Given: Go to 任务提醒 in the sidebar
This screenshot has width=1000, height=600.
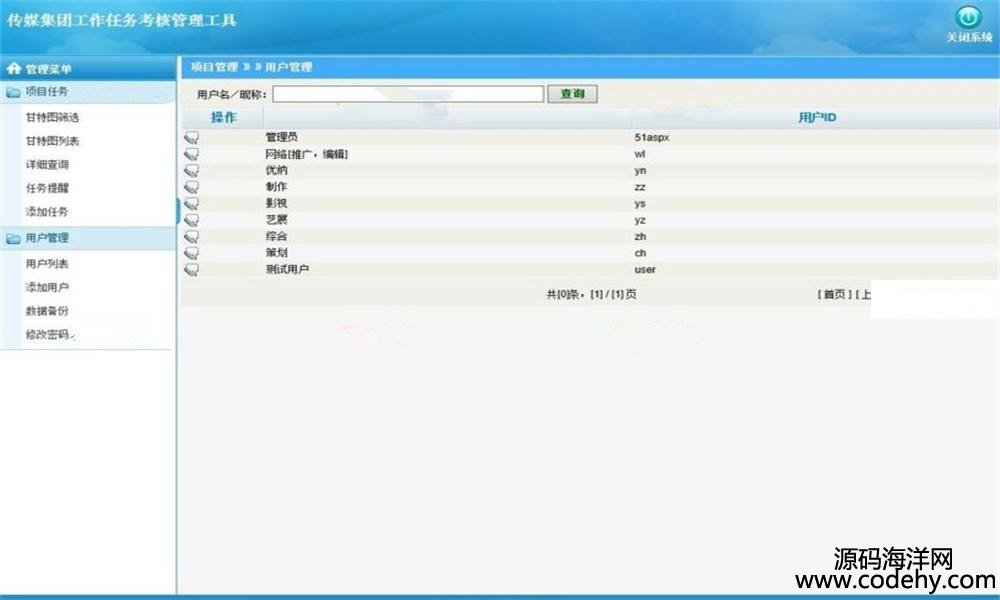Looking at the screenshot, I should click(x=47, y=188).
